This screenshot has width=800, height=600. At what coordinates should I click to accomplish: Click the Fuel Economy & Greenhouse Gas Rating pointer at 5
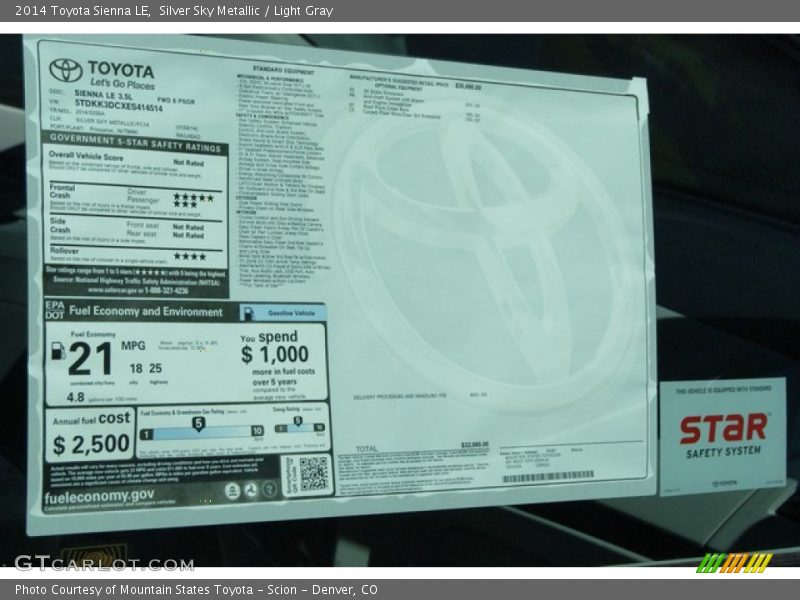pos(198,423)
